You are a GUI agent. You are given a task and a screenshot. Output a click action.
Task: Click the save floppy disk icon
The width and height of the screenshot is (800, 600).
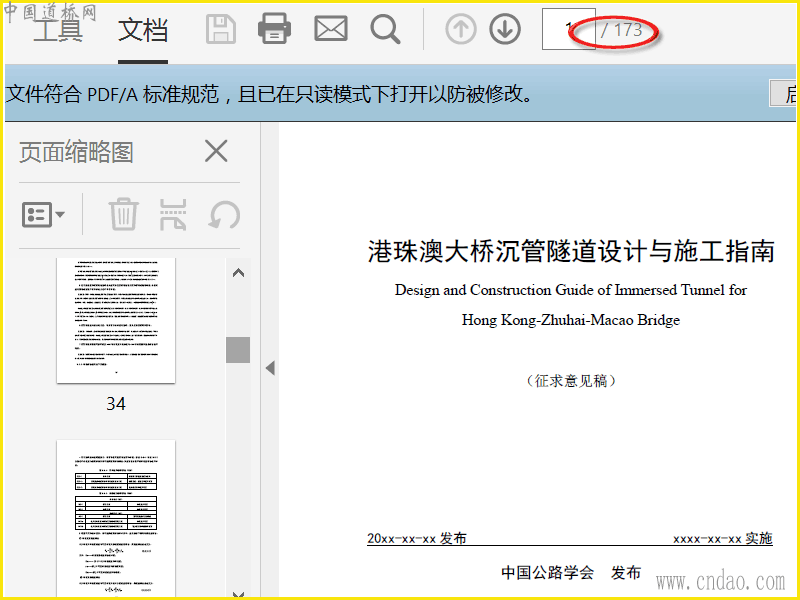221,29
